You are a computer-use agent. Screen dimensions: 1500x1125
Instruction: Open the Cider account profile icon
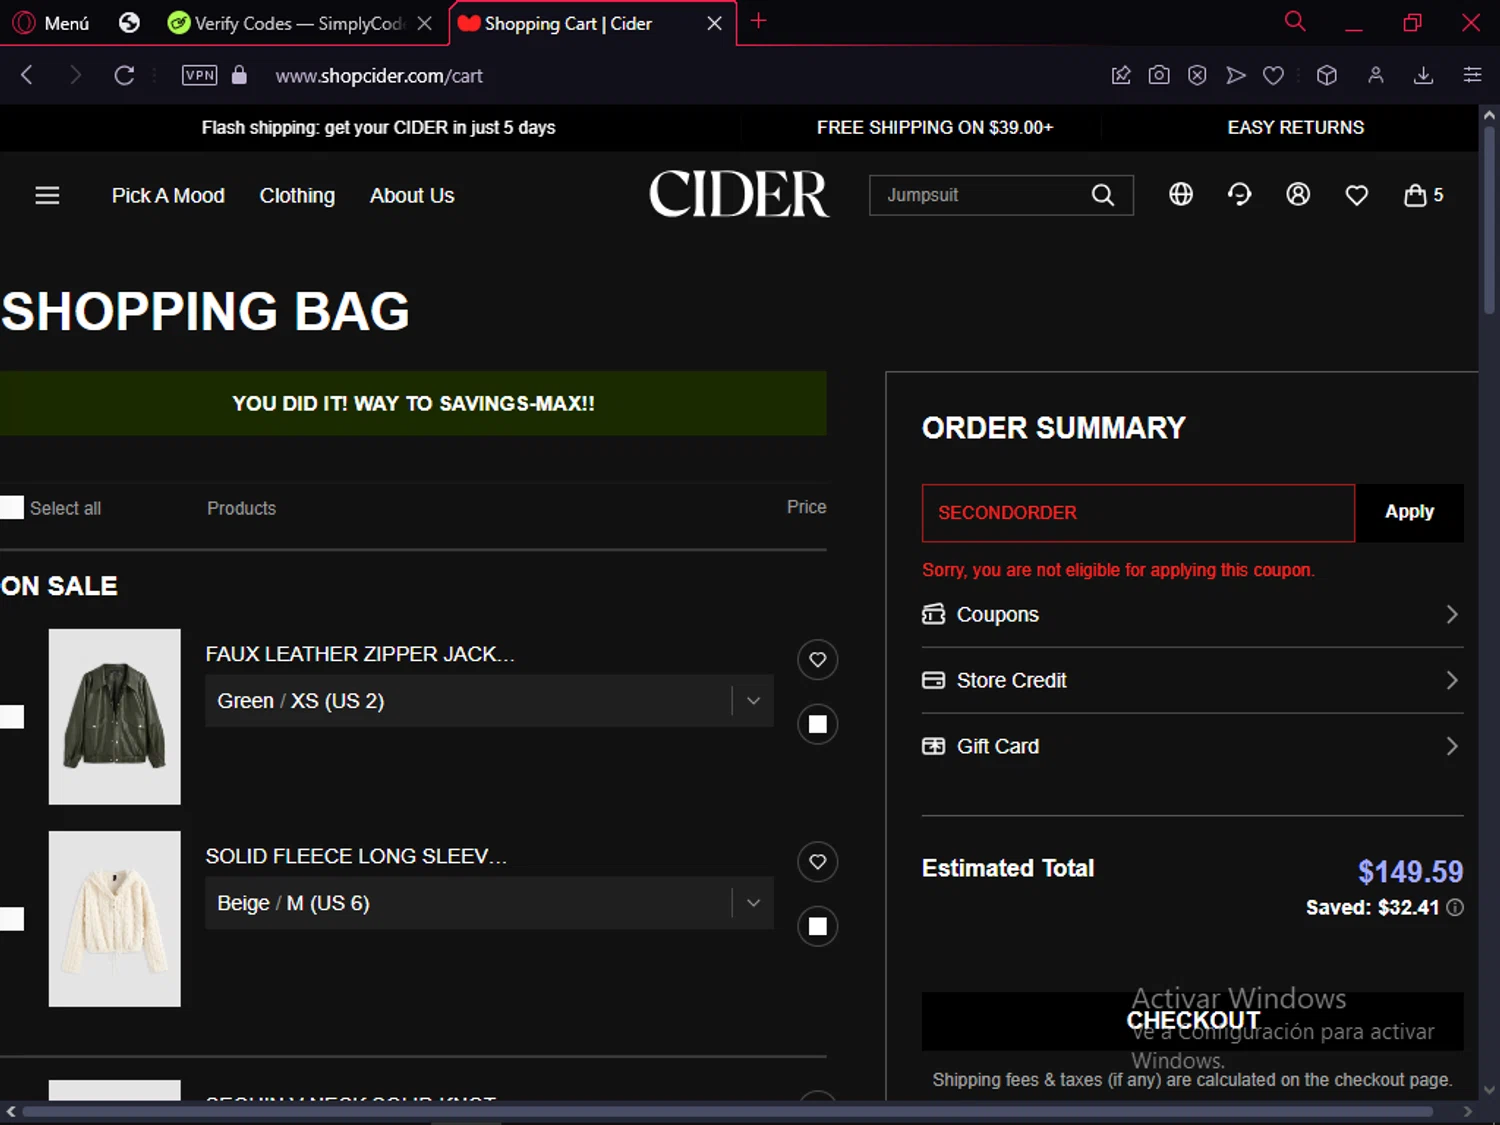click(x=1298, y=194)
